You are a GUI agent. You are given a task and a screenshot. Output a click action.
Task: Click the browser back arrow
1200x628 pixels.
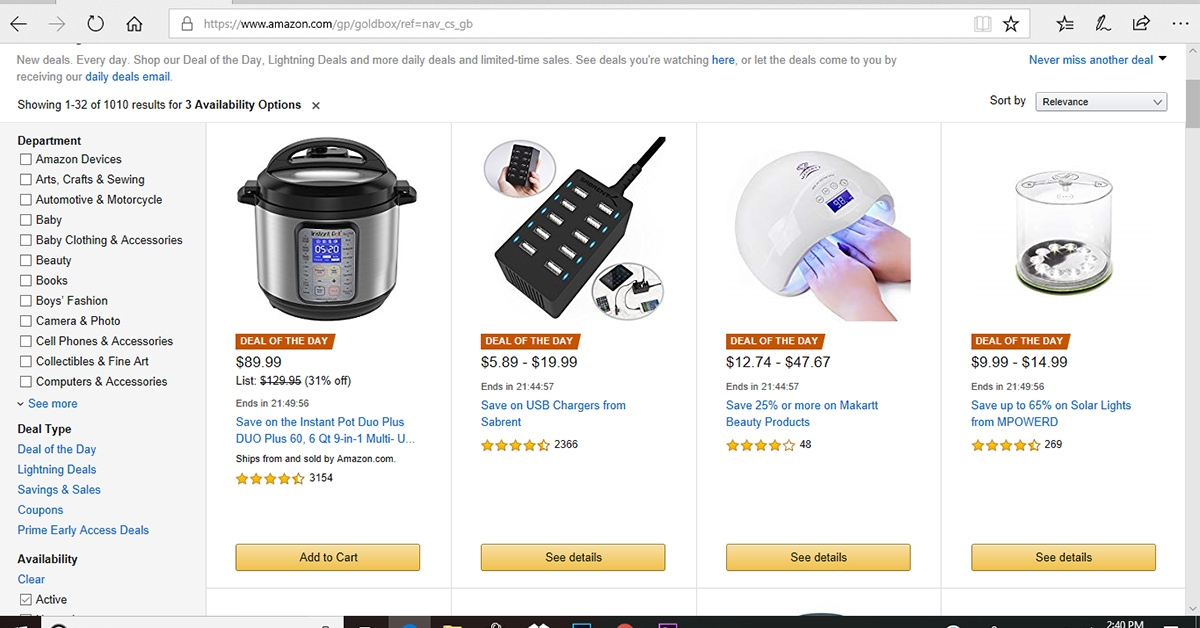point(18,24)
